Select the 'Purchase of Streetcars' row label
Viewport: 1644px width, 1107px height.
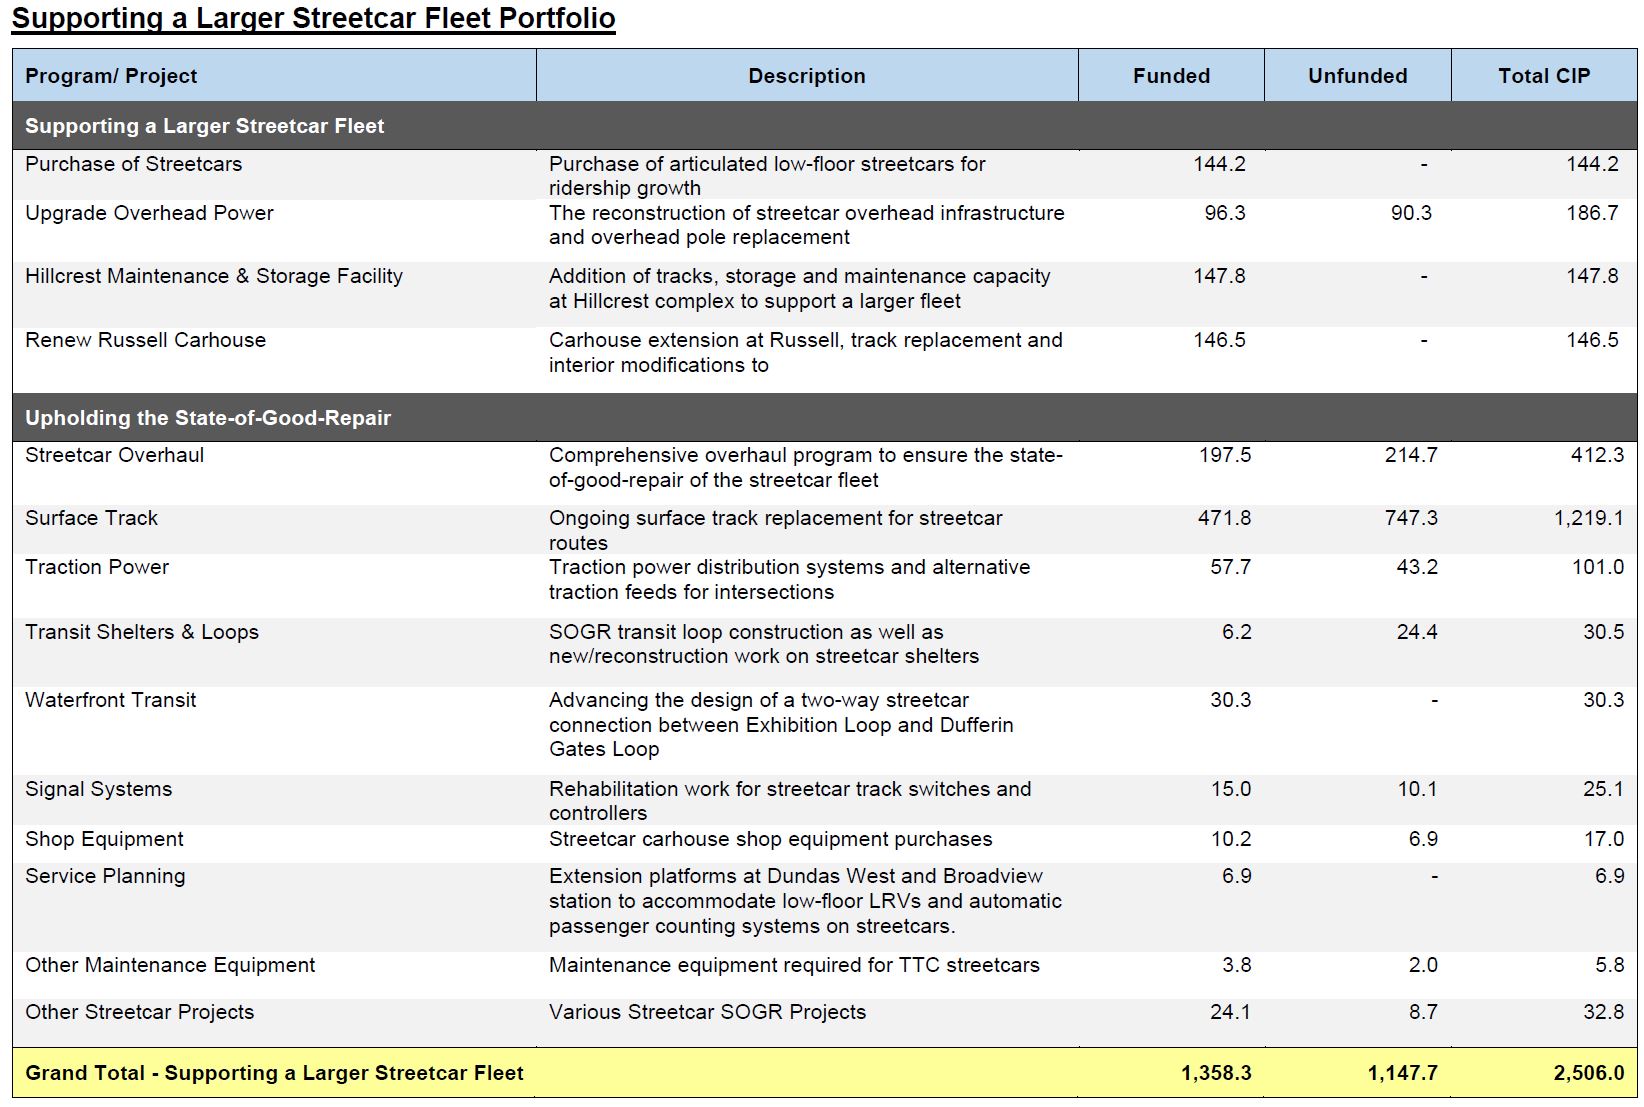(133, 164)
